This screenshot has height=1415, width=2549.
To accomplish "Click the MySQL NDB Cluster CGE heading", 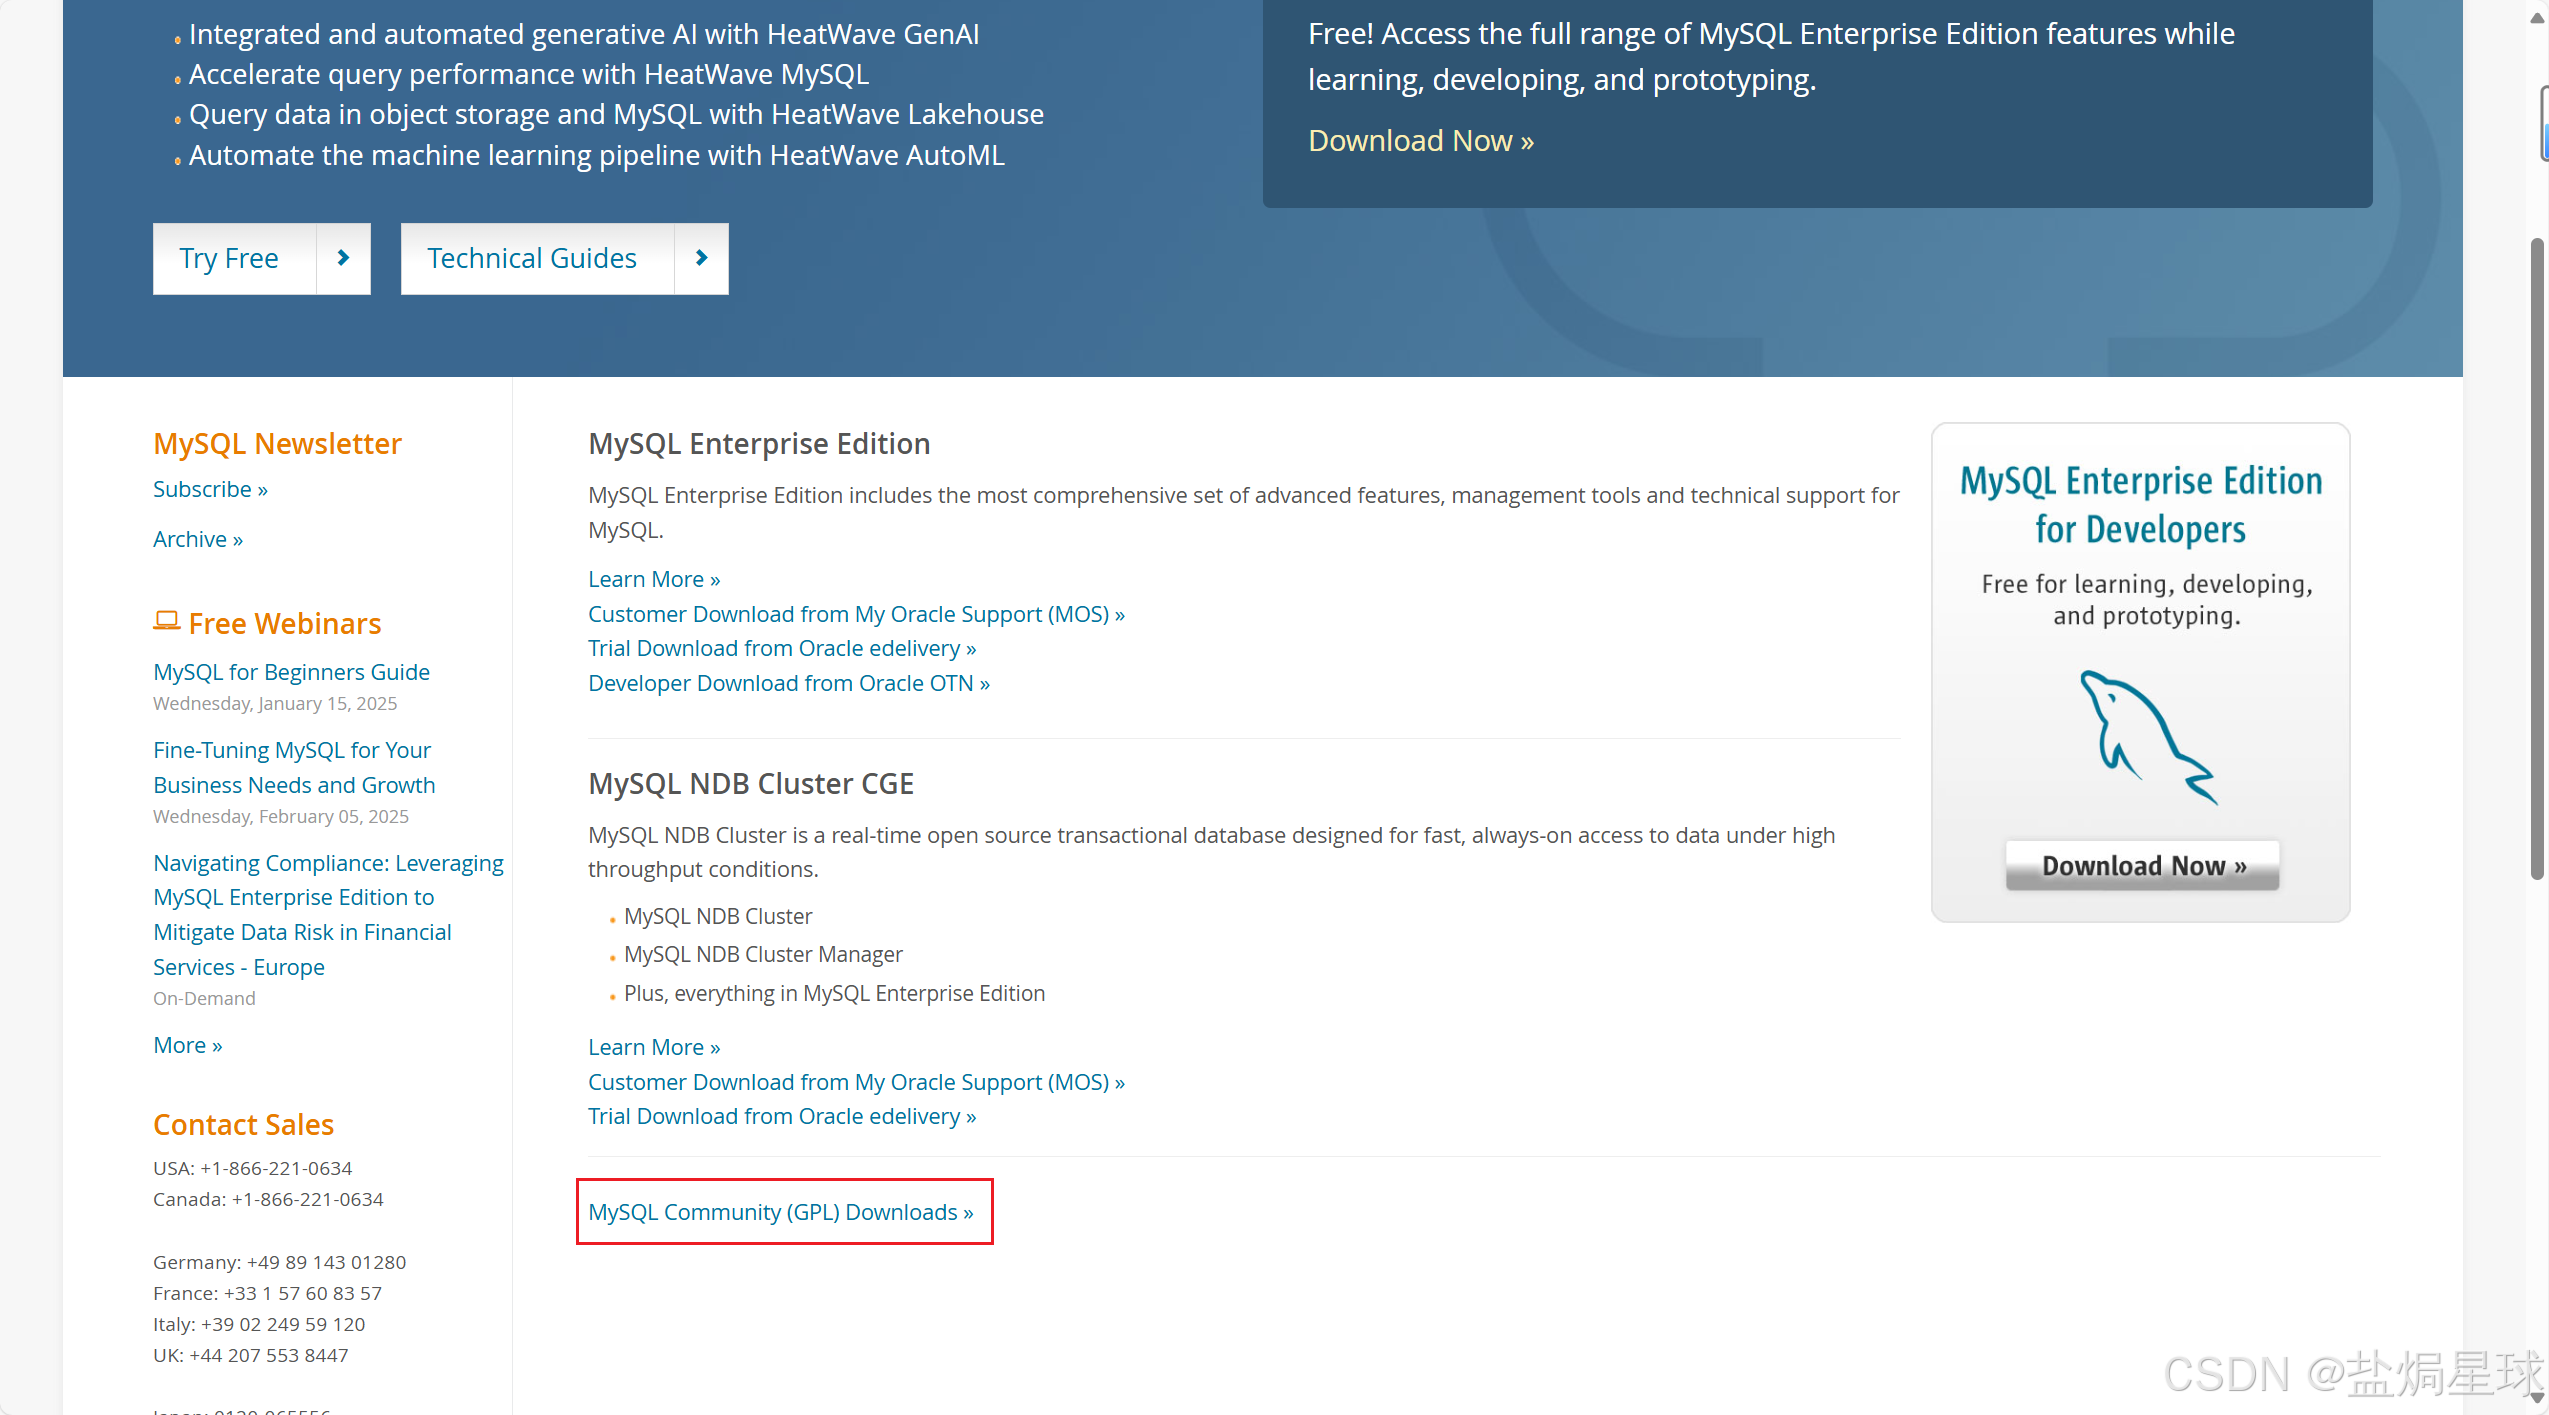I will click(x=751, y=783).
